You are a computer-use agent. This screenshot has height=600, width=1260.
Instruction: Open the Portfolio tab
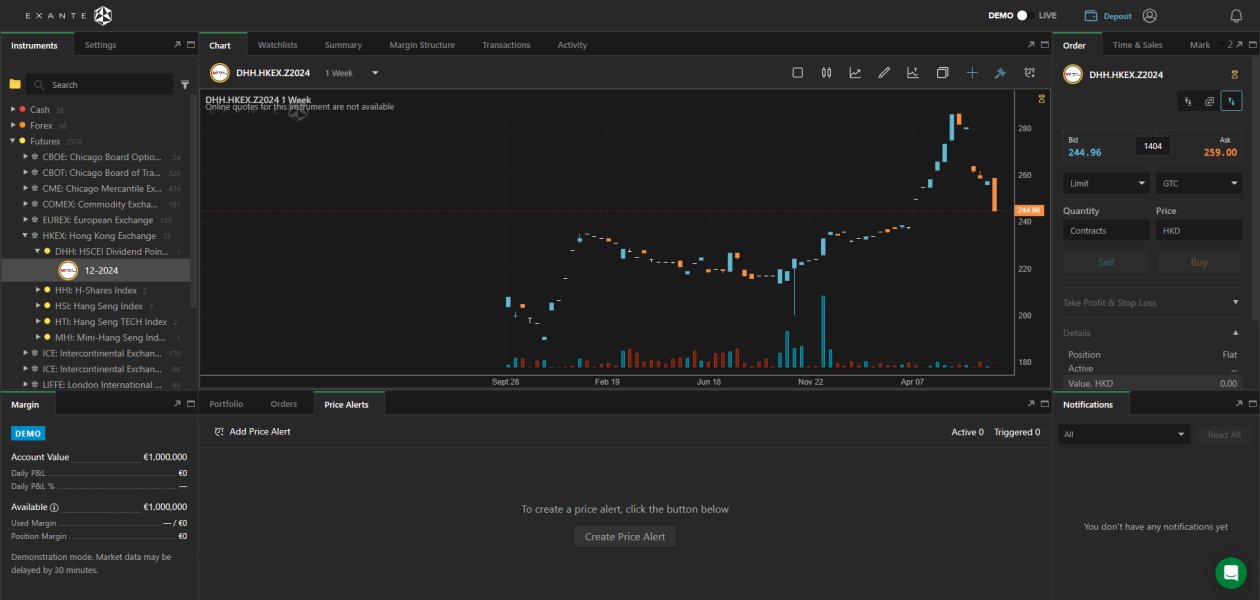pyautogui.click(x=226, y=404)
